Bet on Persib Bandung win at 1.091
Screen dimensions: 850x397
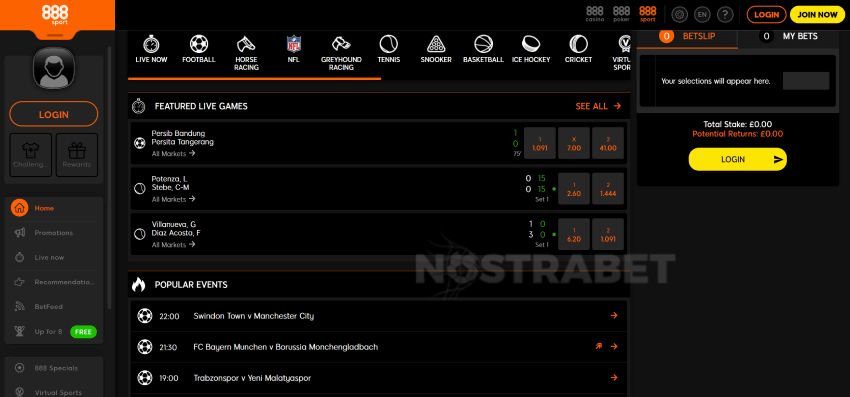point(540,143)
